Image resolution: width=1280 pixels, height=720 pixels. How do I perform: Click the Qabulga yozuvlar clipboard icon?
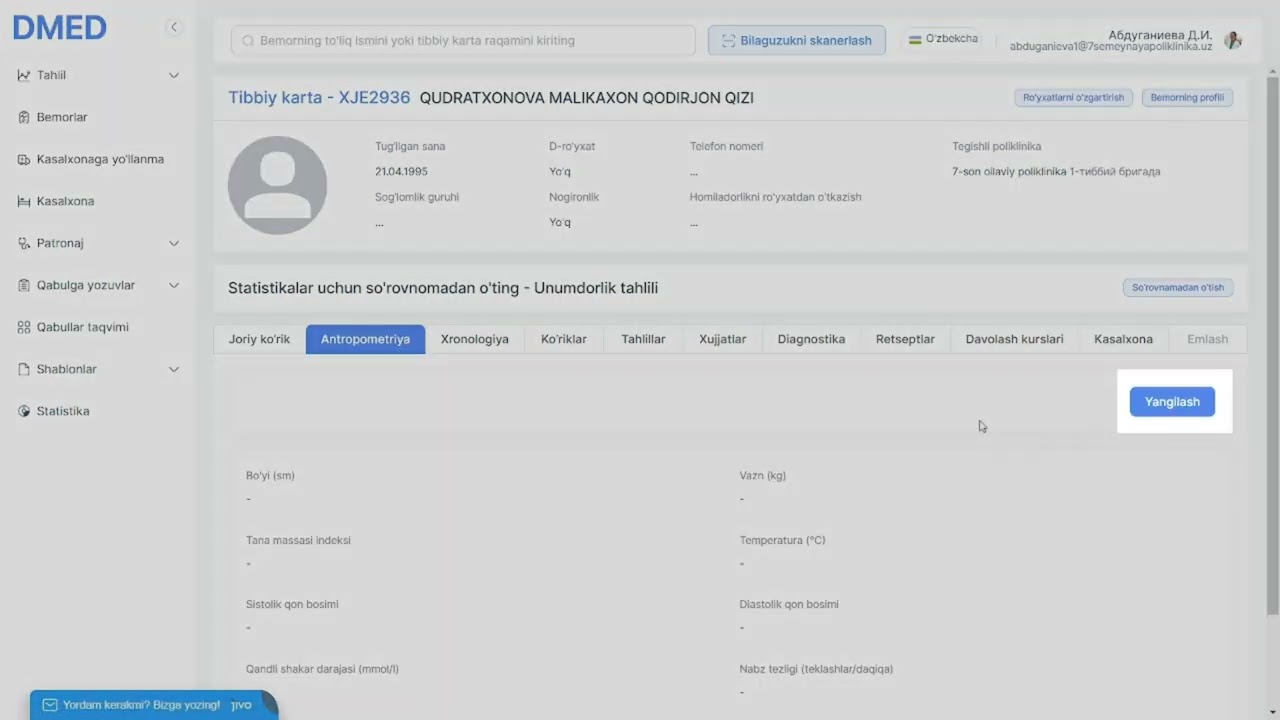pos(23,285)
